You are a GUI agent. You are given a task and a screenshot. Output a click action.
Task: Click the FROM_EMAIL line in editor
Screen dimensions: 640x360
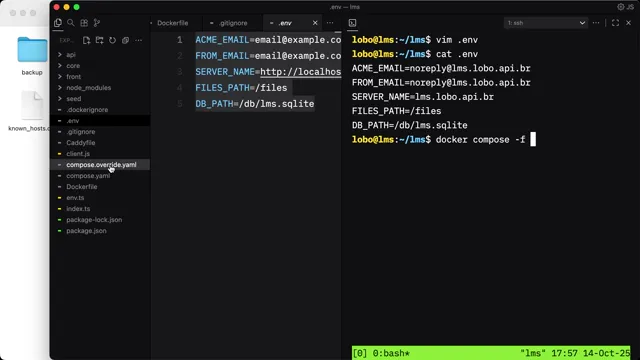point(268,56)
